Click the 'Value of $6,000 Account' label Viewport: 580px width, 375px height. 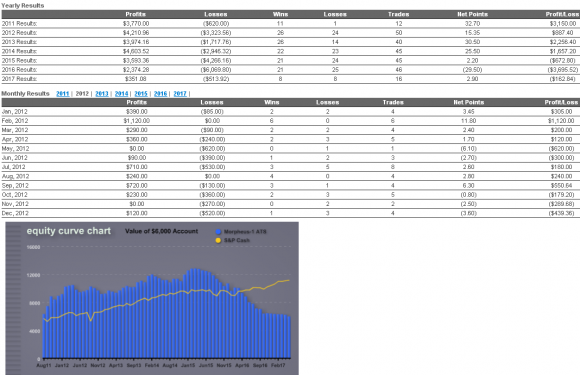(x=161, y=231)
